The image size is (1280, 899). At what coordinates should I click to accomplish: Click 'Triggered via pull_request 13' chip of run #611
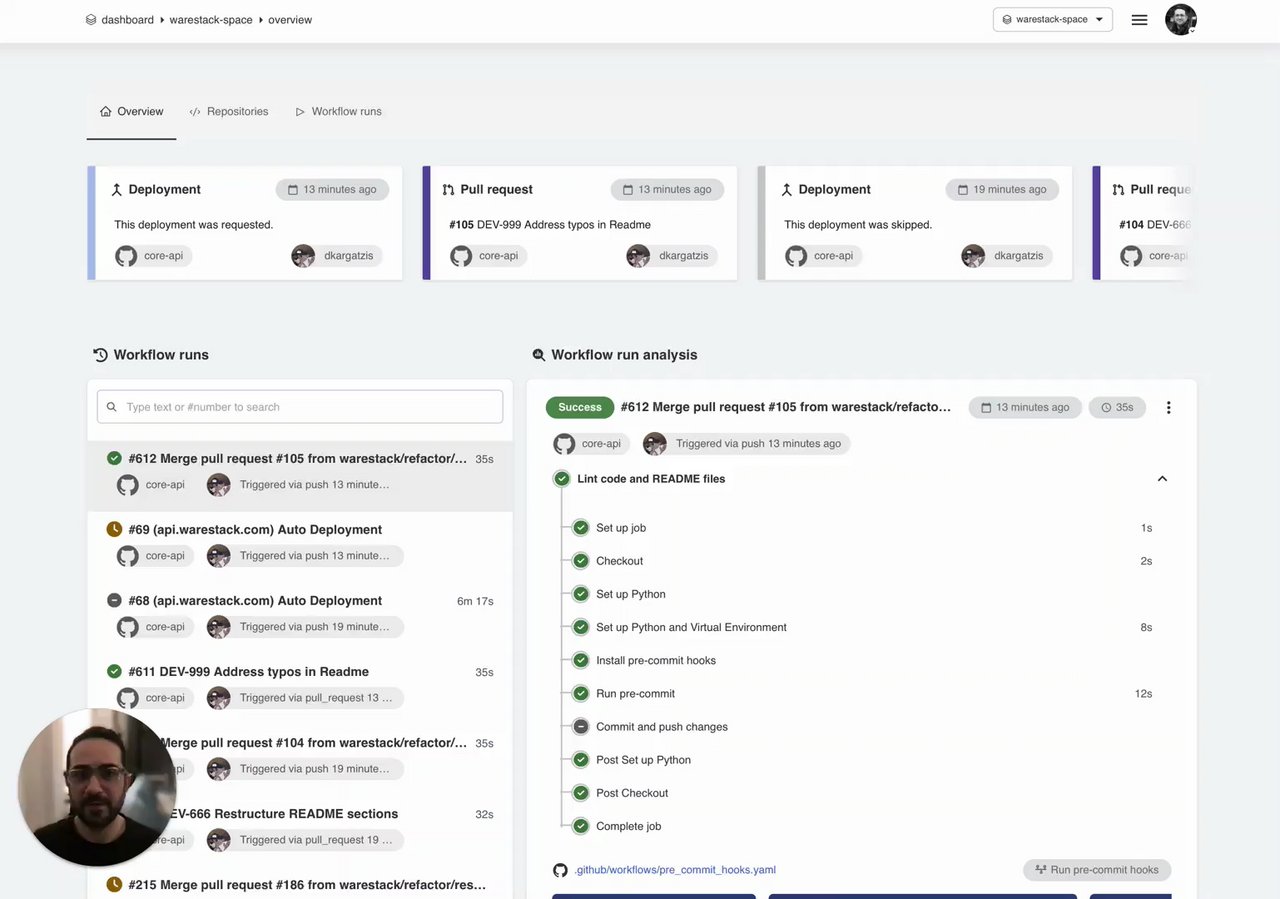[x=305, y=698]
